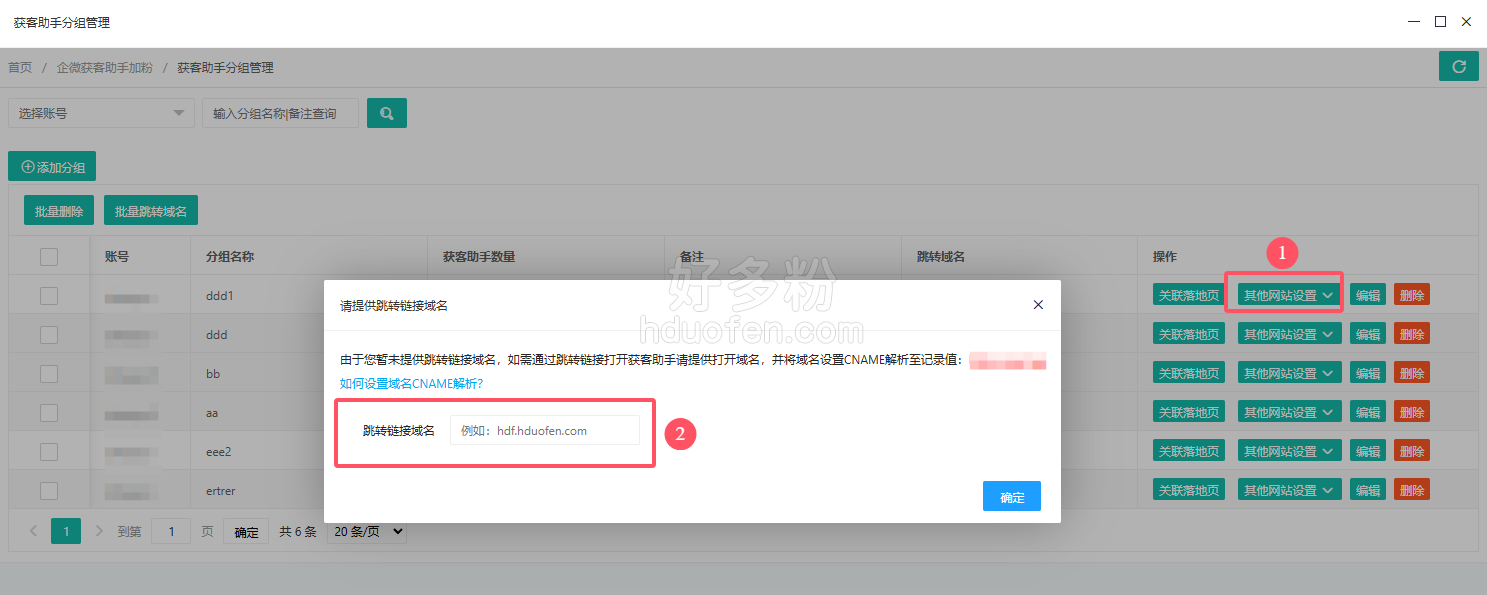
Task: Go to 首页 in the breadcrumb
Action: pyautogui.click(x=20, y=68)
